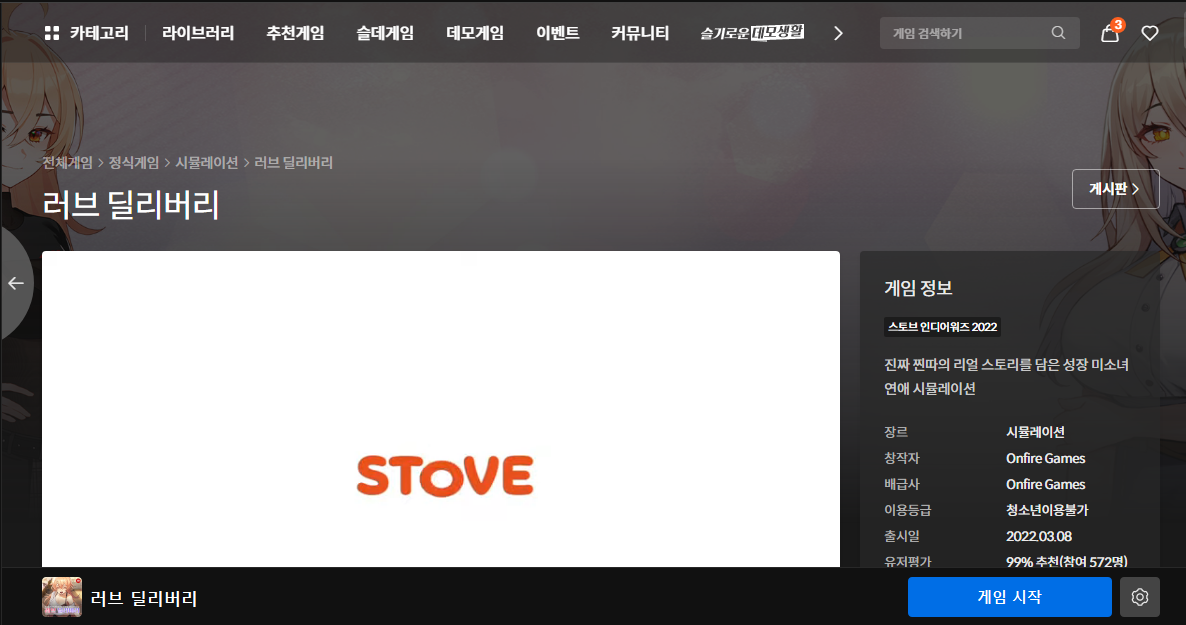Image resolution: width=1186 pixels, height=625 pixels.
Task: Go back with left arrow button
Action: pos(16,283)
